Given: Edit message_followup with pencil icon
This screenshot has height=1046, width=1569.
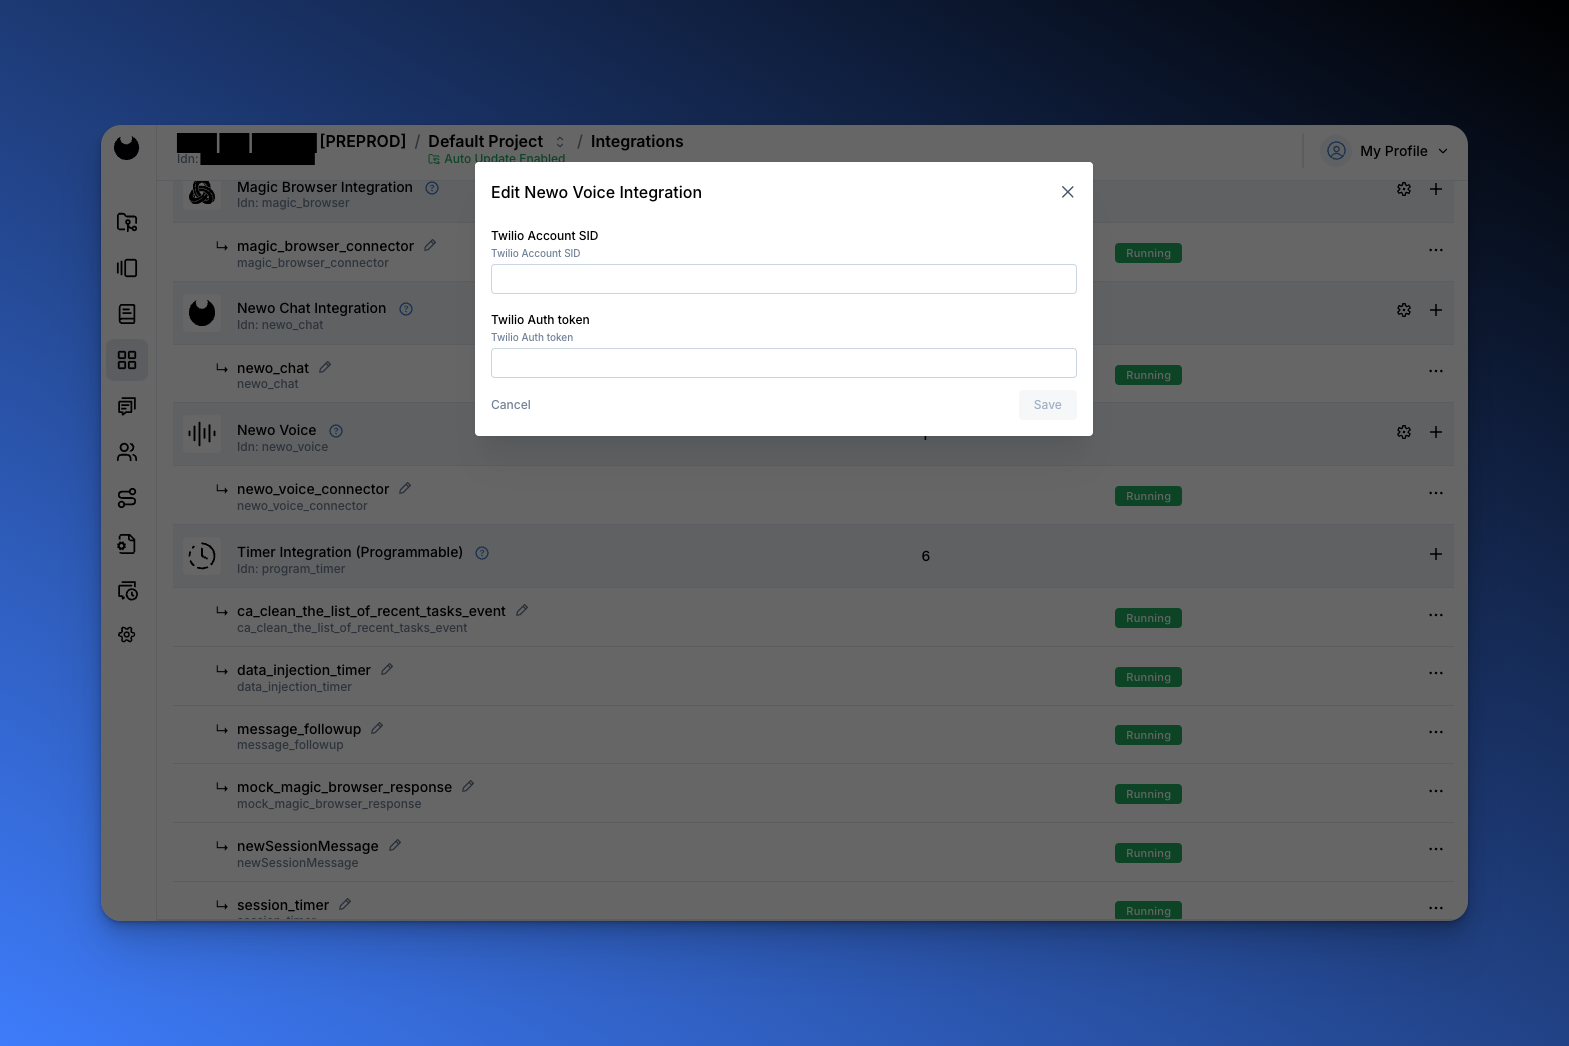Looking at the screenshot, I should (377, 728).
